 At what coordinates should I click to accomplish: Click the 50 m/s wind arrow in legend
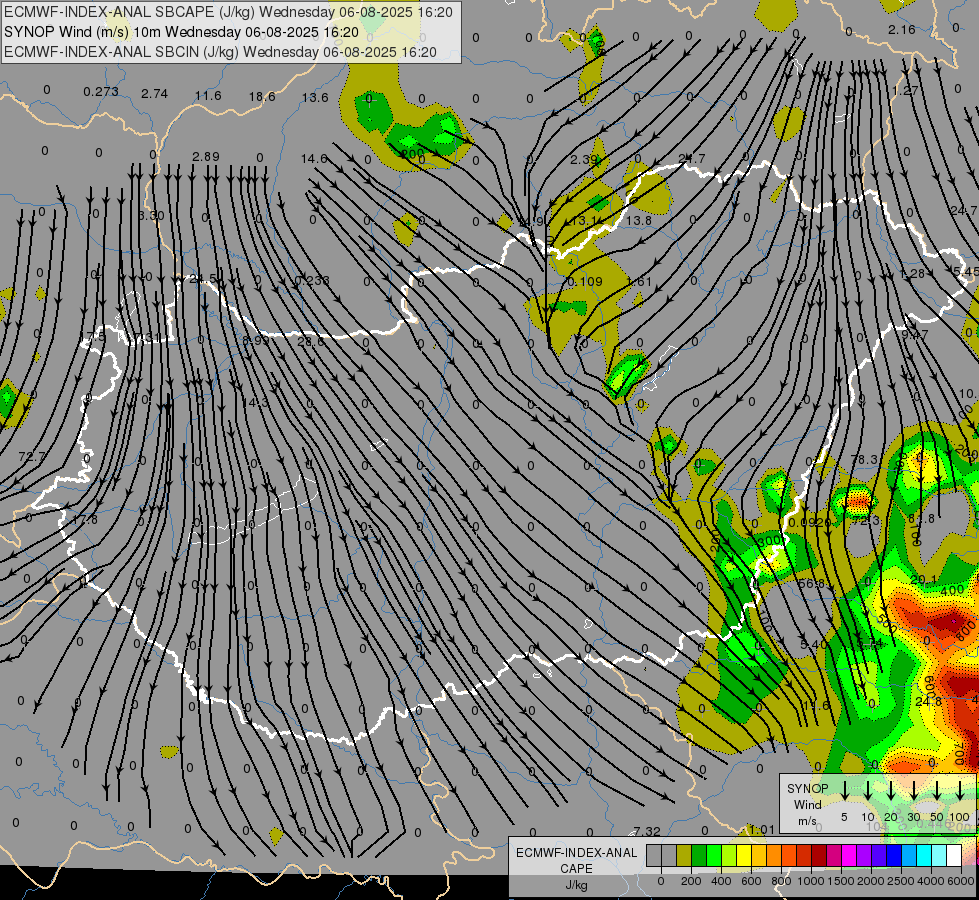[x=937, y=790]
